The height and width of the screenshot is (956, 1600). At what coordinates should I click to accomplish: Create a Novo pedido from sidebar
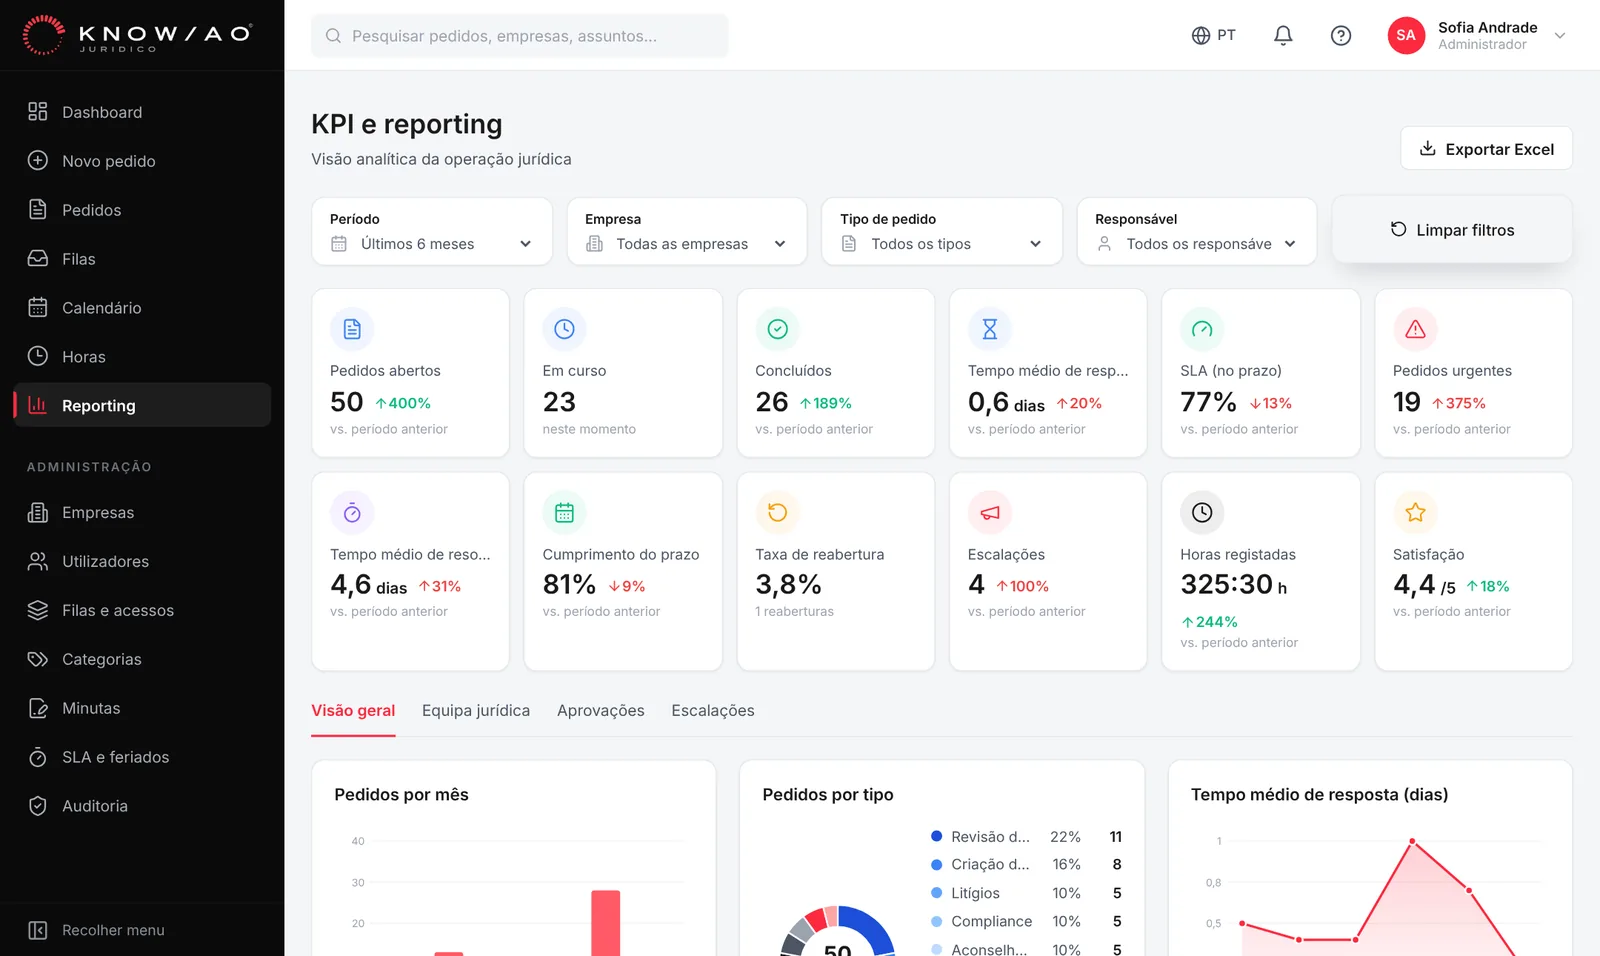pos(142,161)
